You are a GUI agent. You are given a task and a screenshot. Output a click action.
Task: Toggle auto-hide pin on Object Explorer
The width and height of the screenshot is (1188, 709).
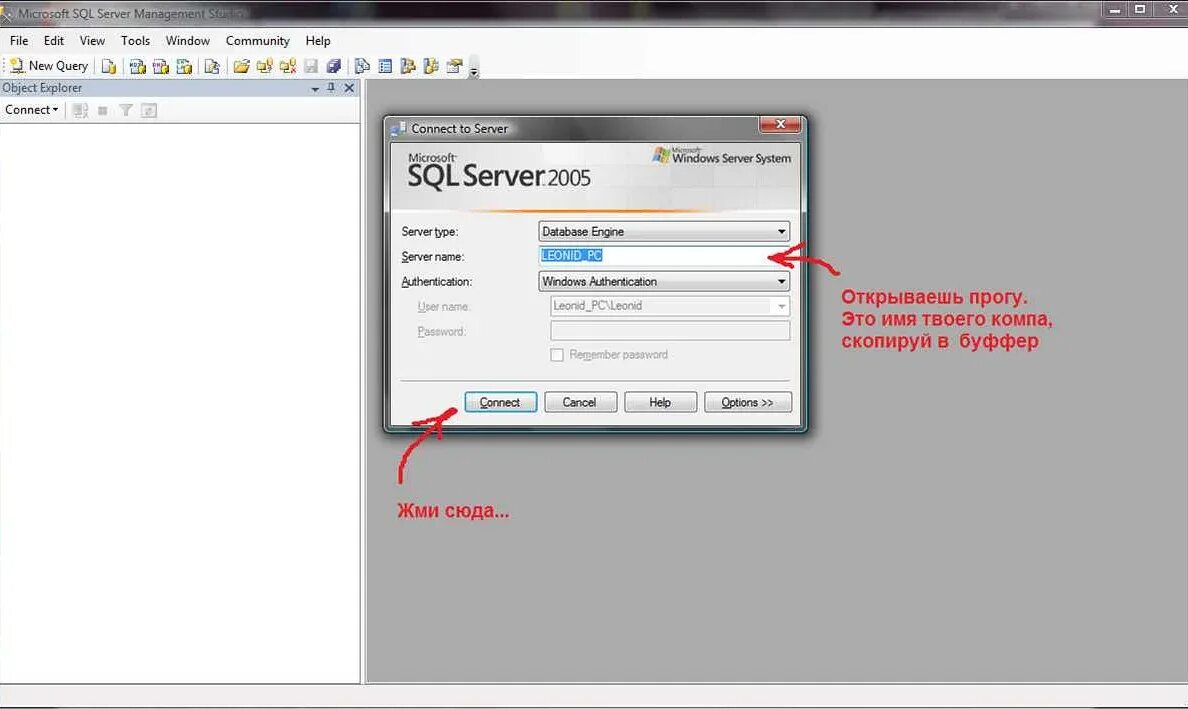(x=331, y=88)
